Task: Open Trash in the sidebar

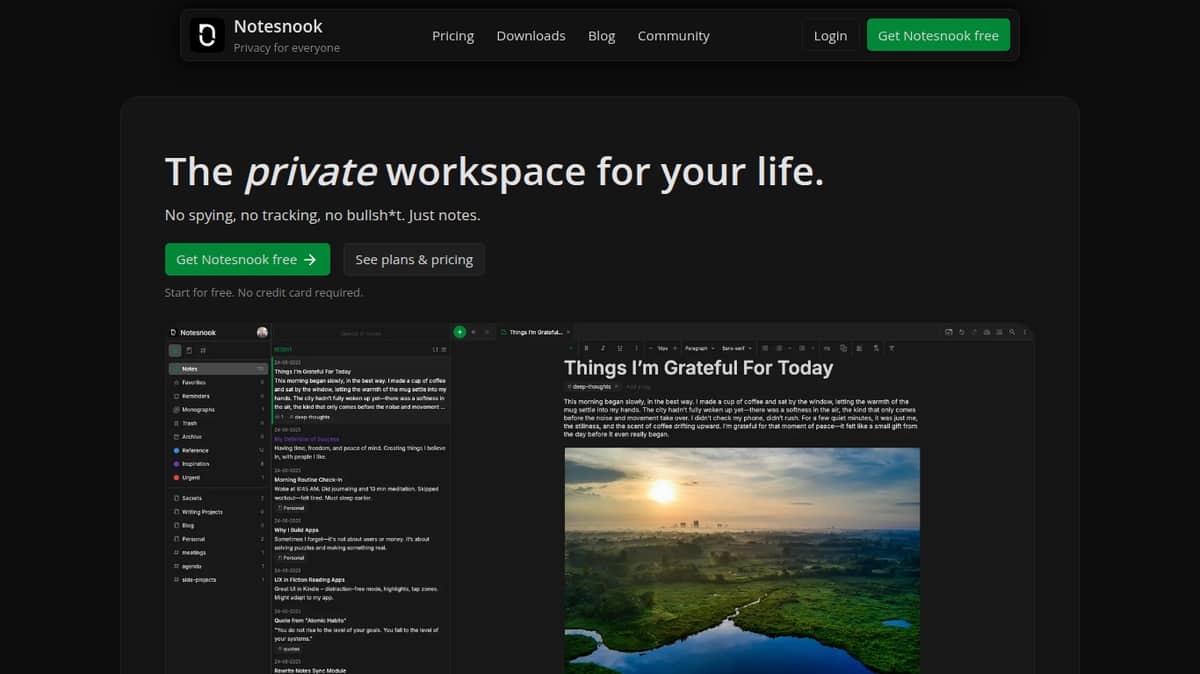Action: [x=218, y=423]
